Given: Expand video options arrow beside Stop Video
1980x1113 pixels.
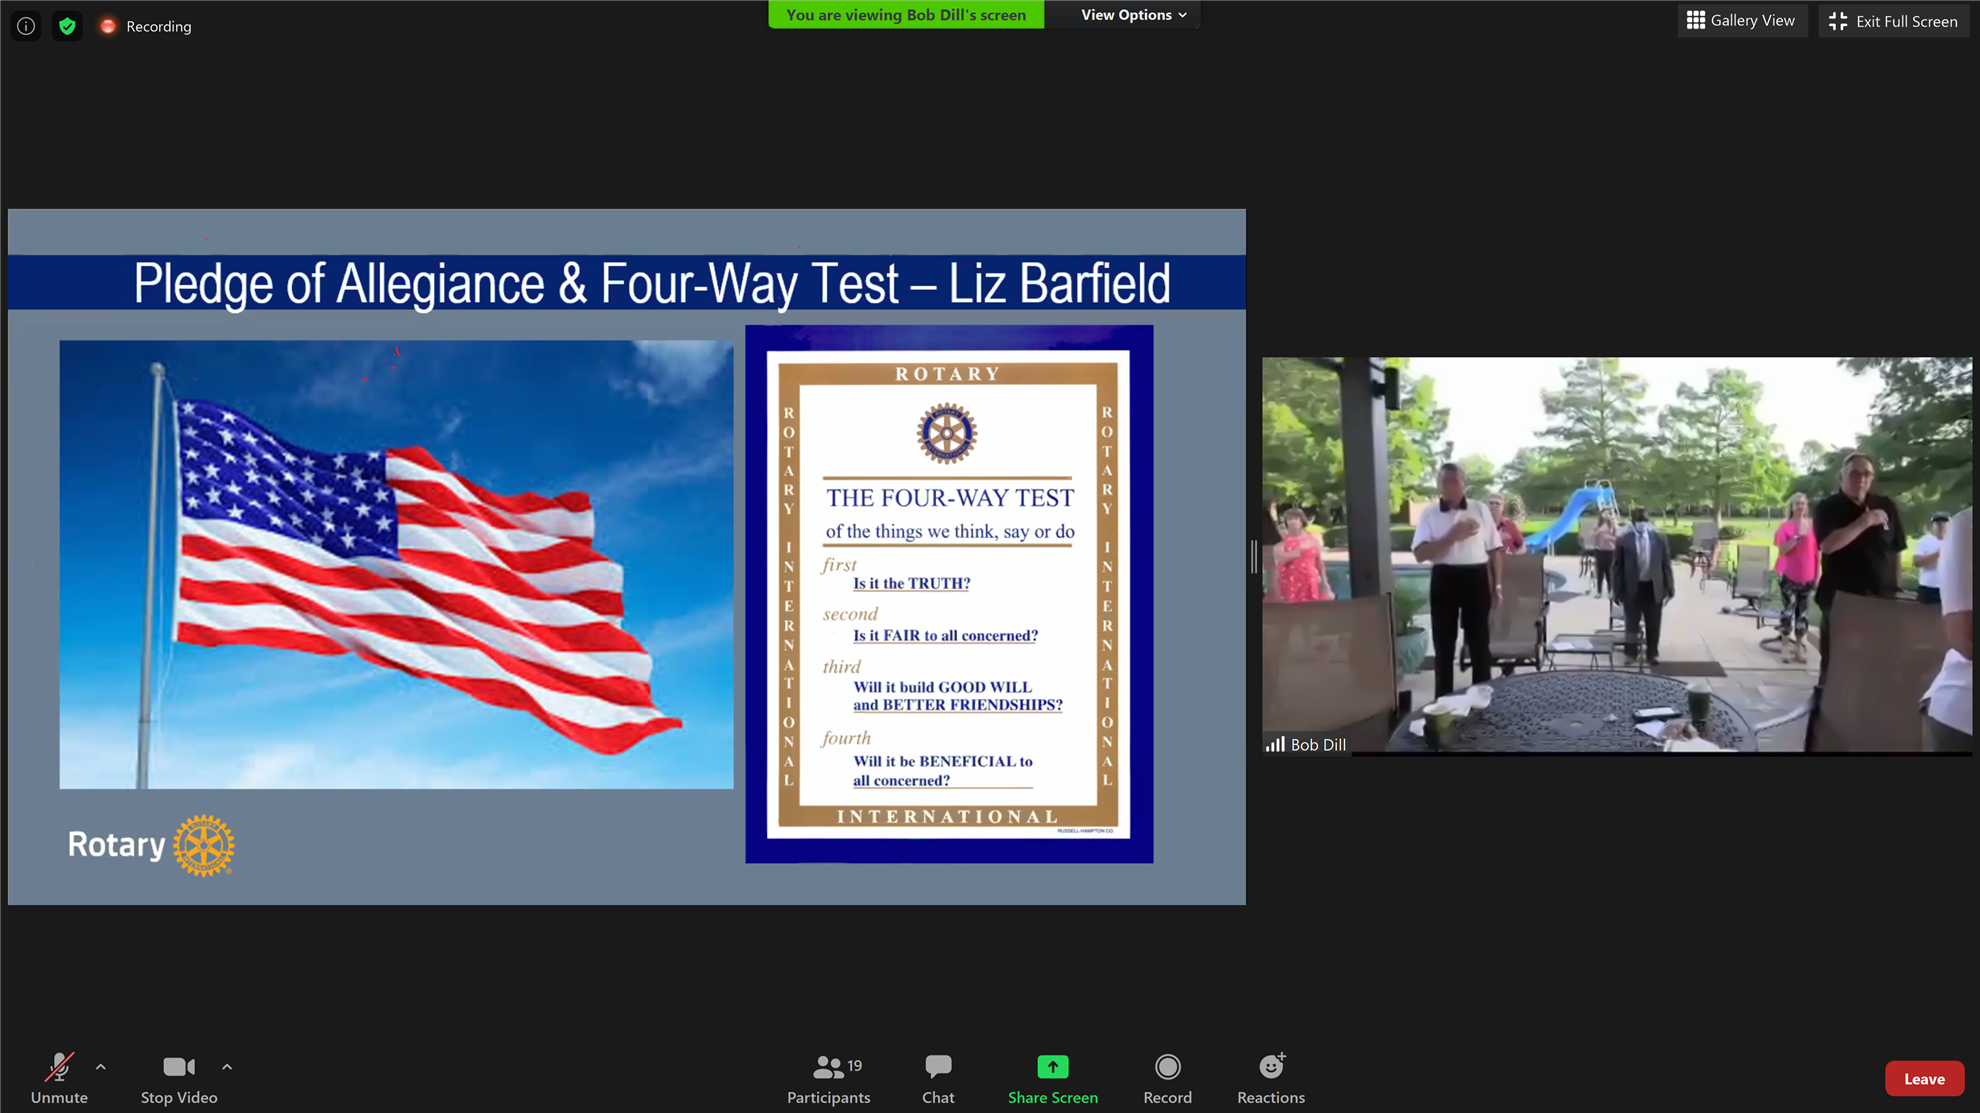Looking at the screenshot, I should (x=227, y=1067).
